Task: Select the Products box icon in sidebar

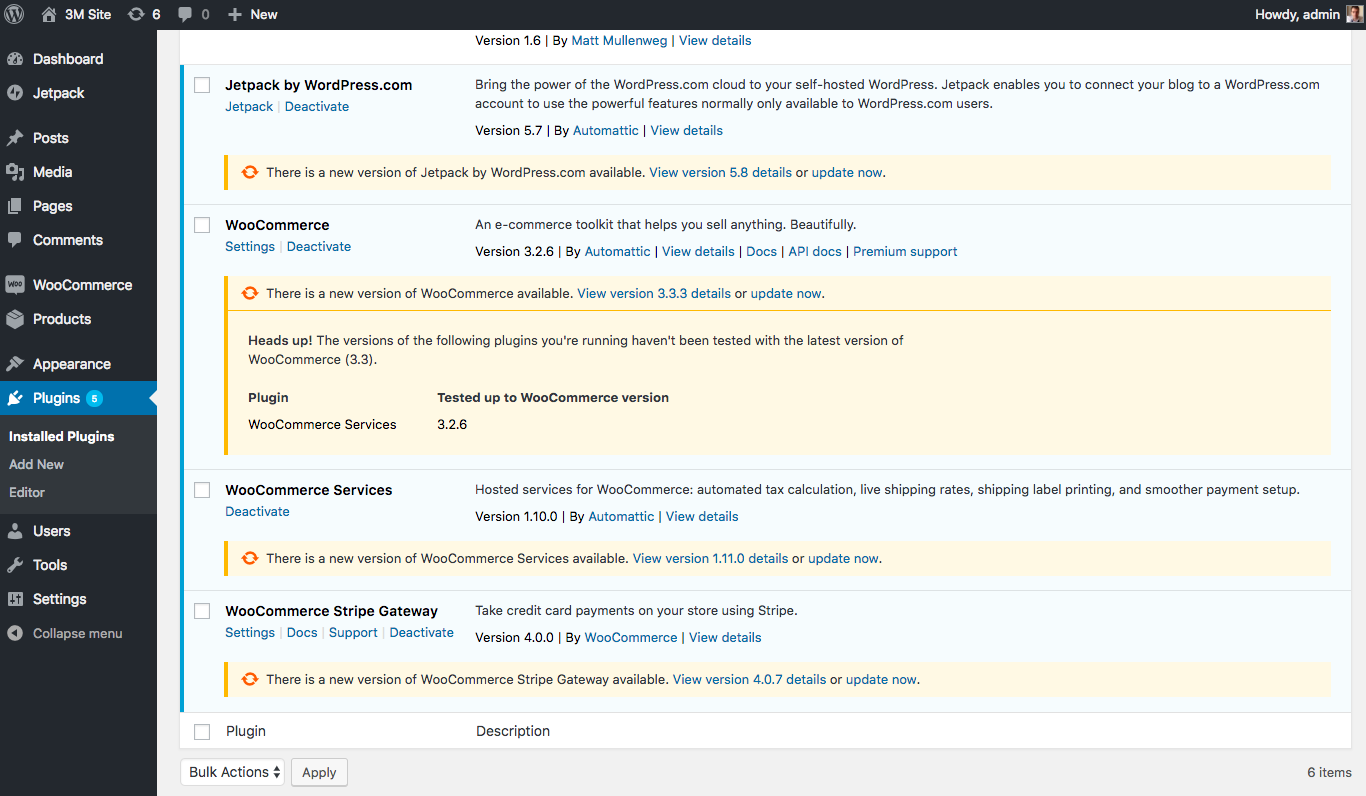Action: tap(15, 319)
